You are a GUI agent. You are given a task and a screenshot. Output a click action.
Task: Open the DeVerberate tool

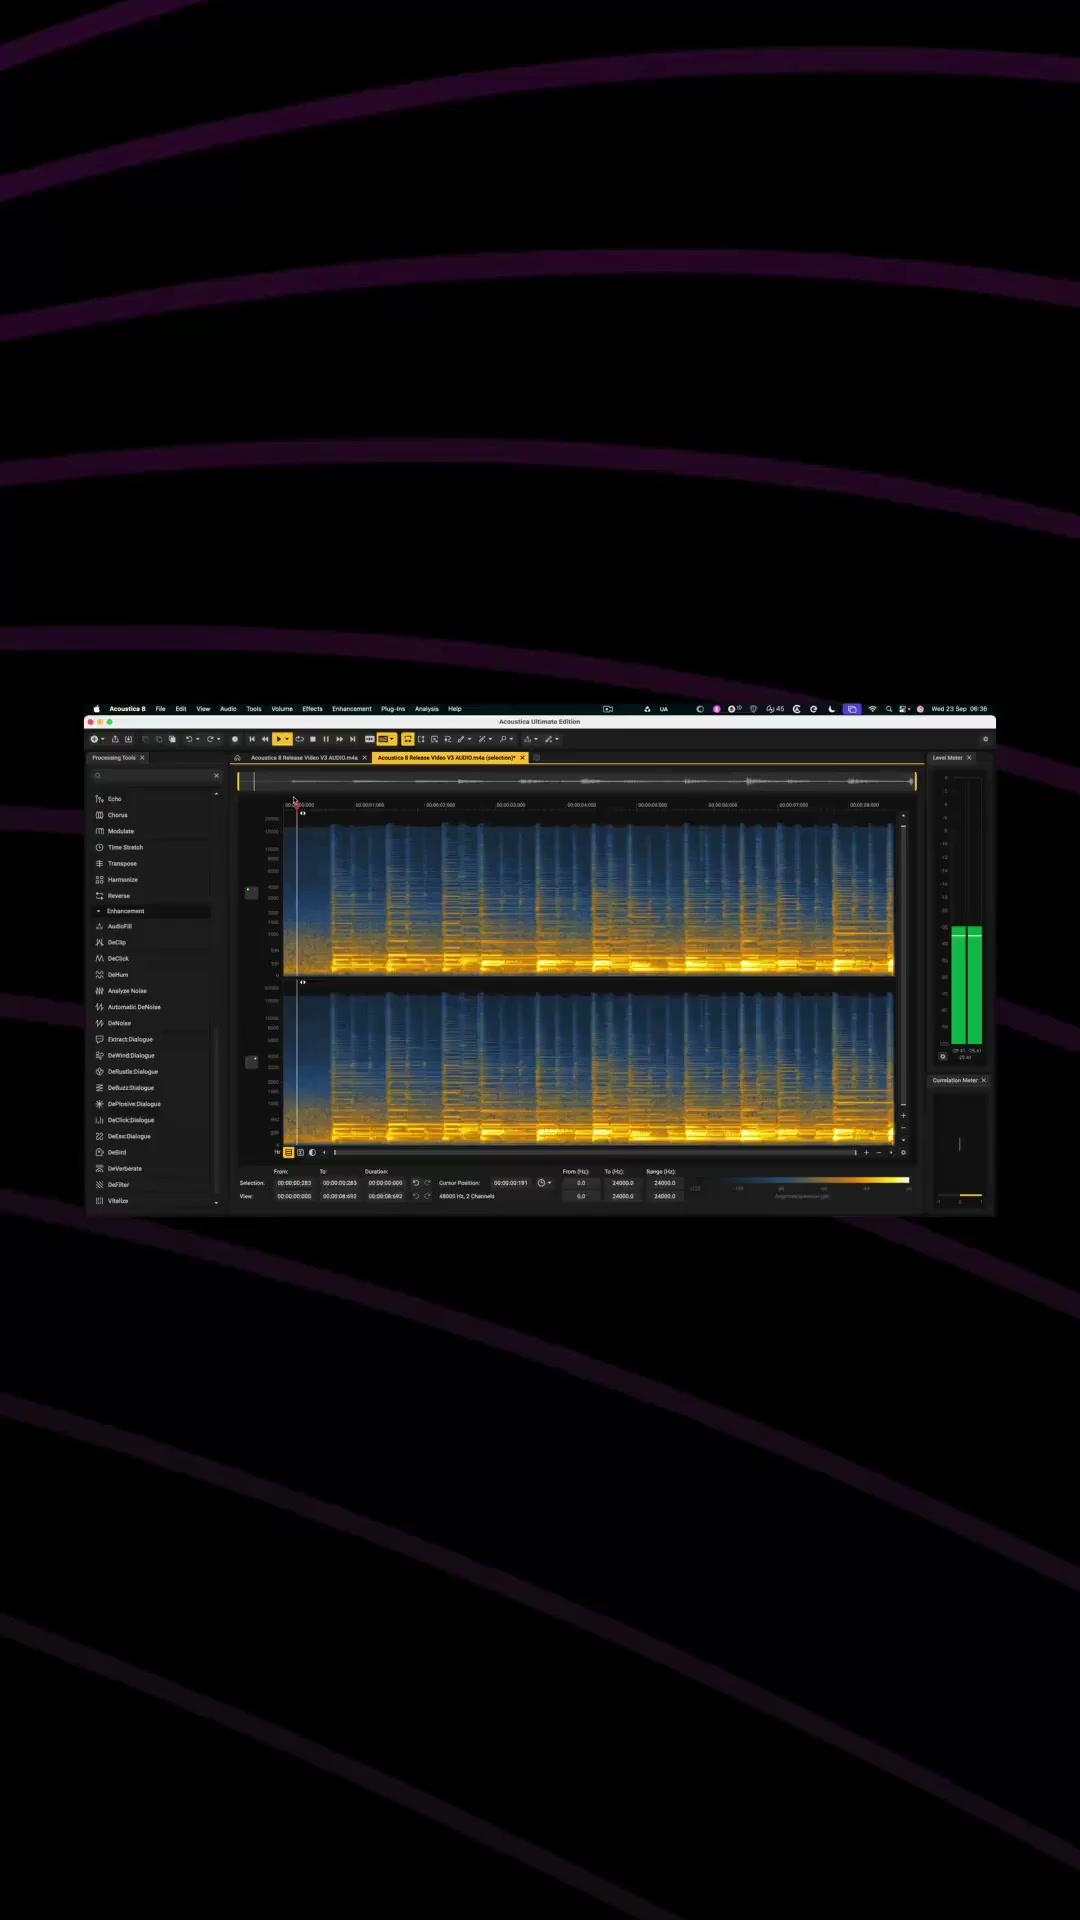click(124, 1168)
